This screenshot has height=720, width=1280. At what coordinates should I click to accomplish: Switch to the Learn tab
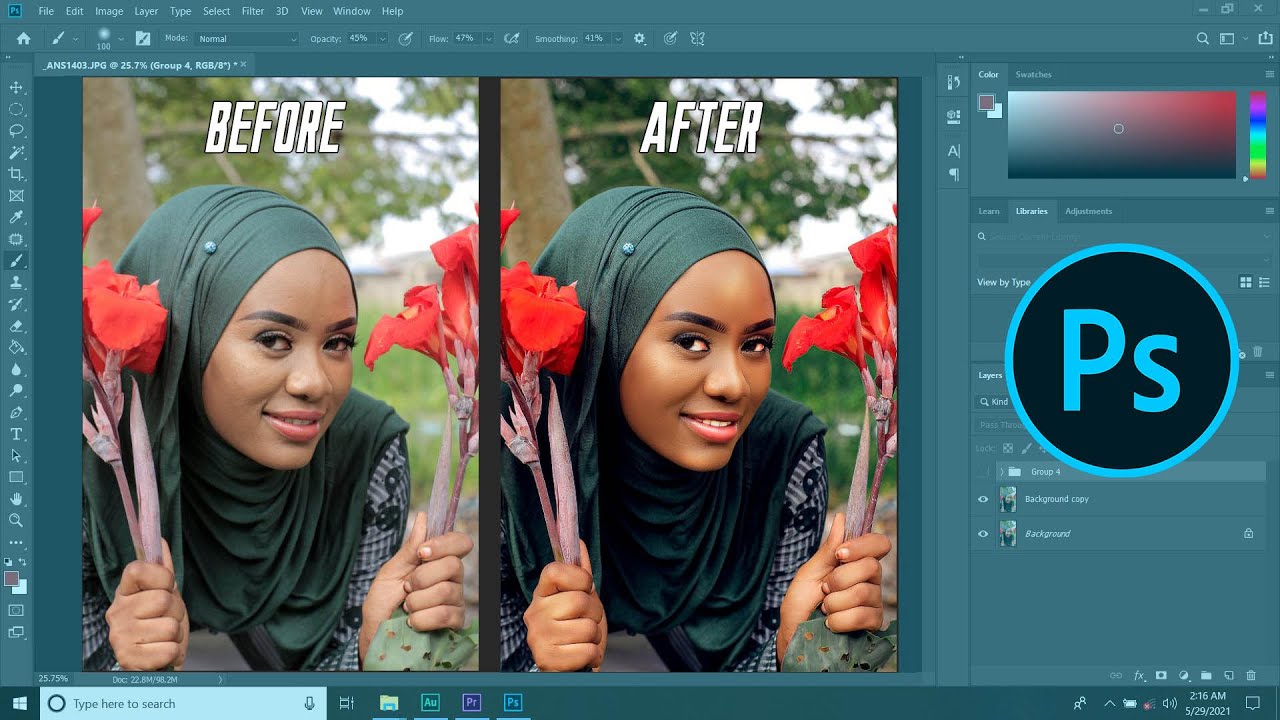989,211
